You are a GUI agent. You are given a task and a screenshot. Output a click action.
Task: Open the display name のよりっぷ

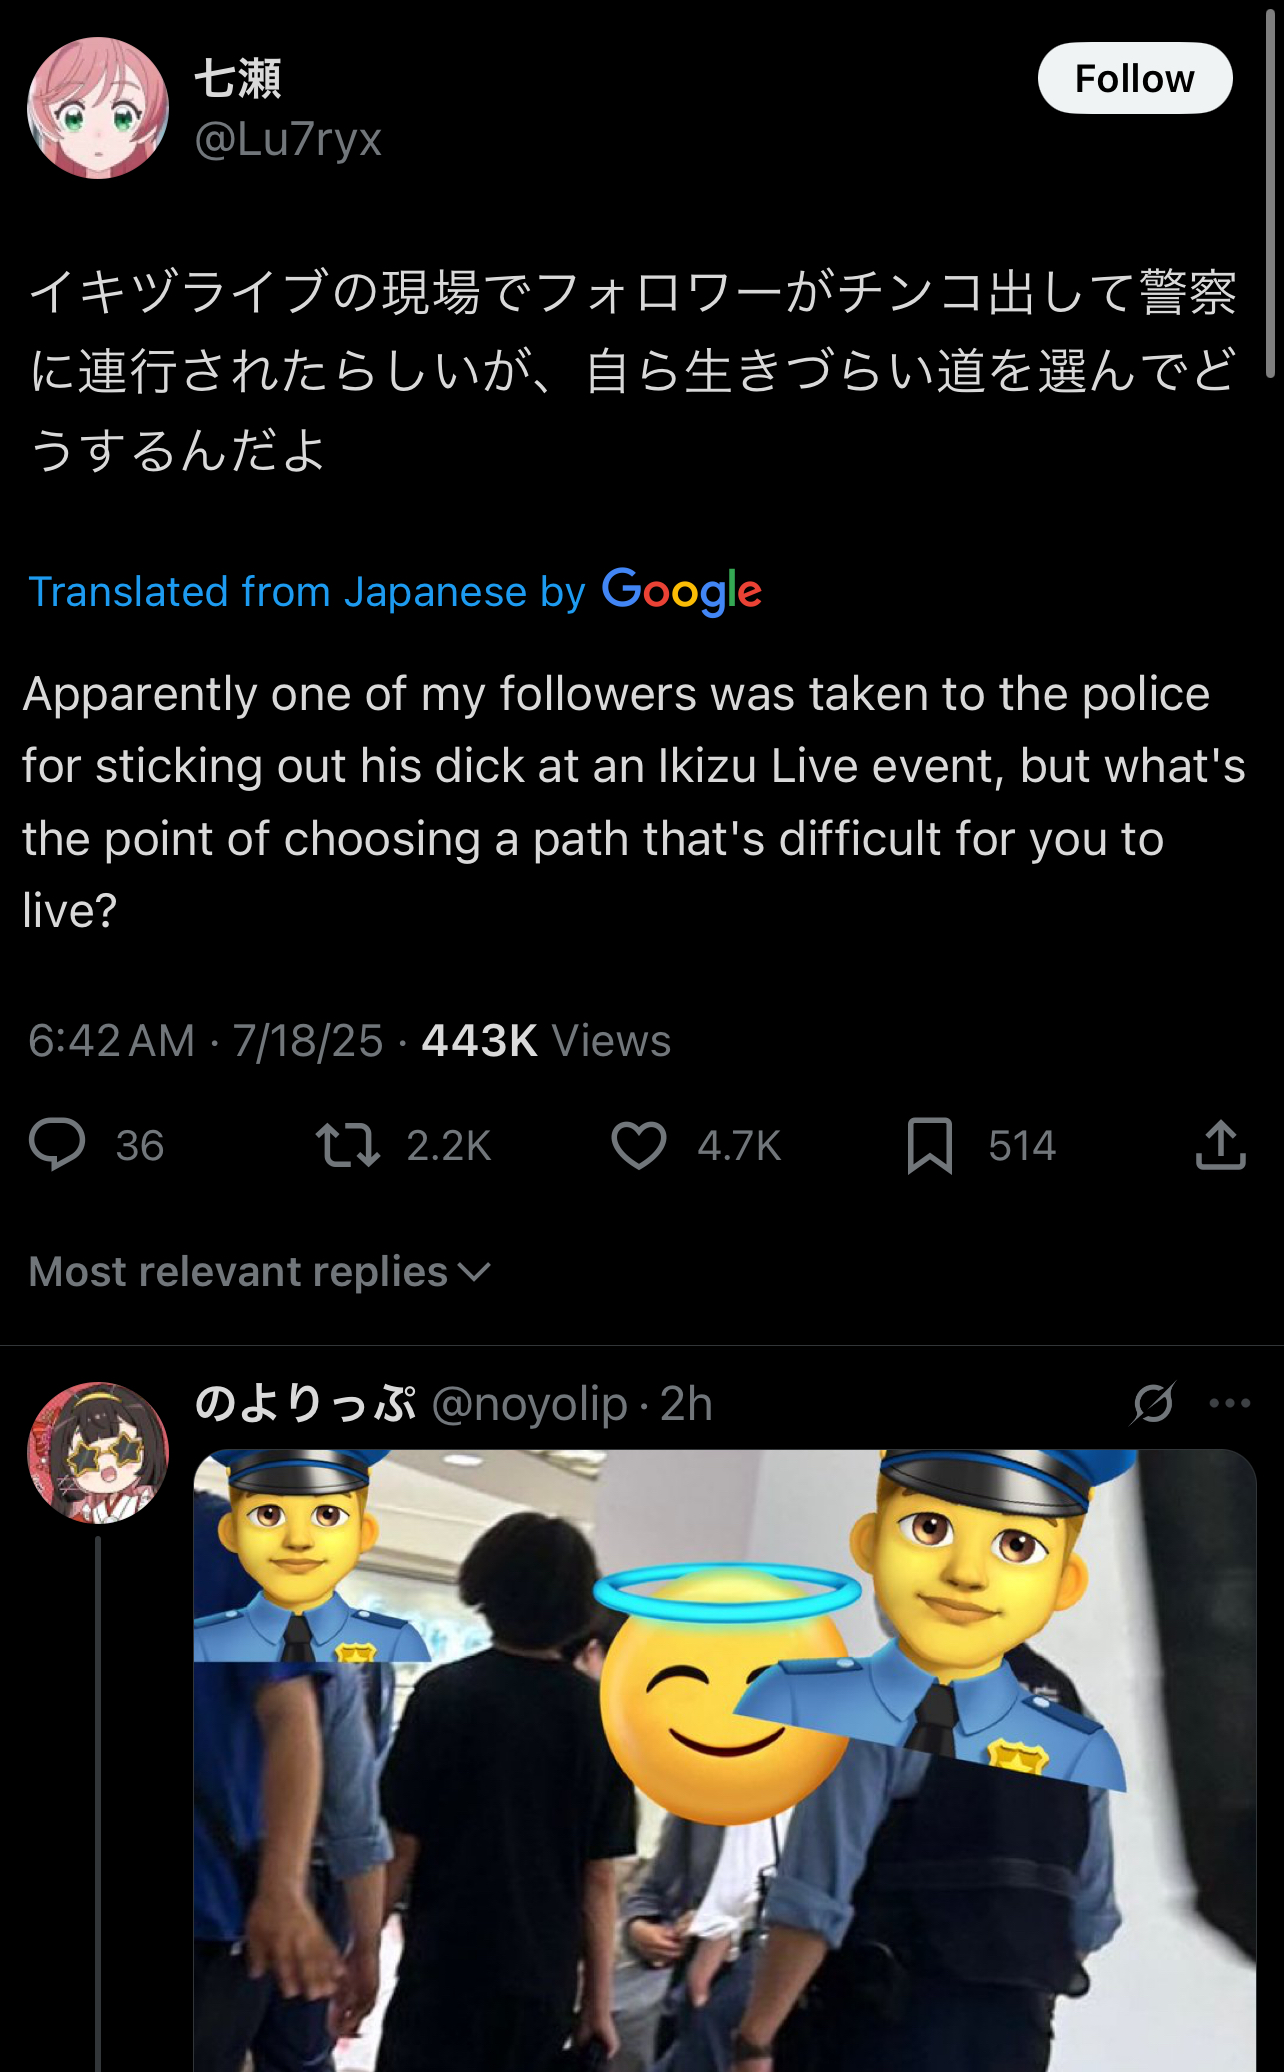click(x=305, y=1403)
